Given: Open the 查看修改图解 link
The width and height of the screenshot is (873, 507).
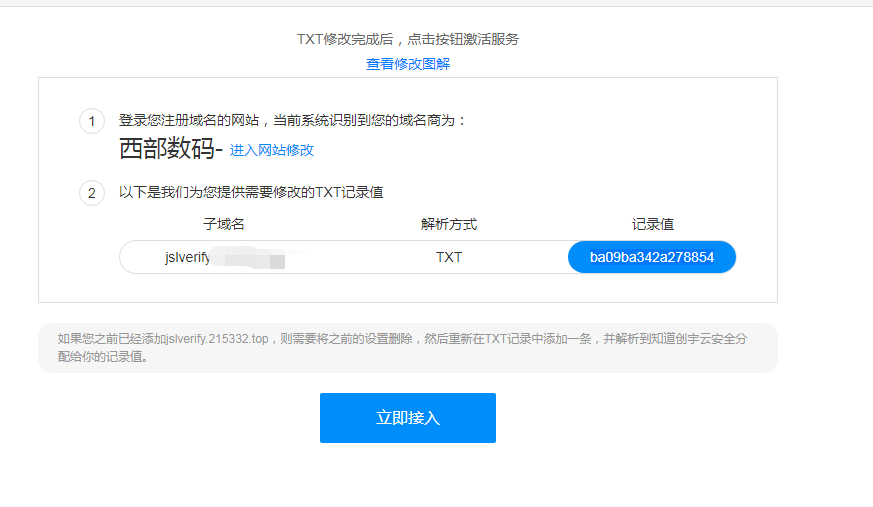Looking at the screenshot, I should coord(407,64).
